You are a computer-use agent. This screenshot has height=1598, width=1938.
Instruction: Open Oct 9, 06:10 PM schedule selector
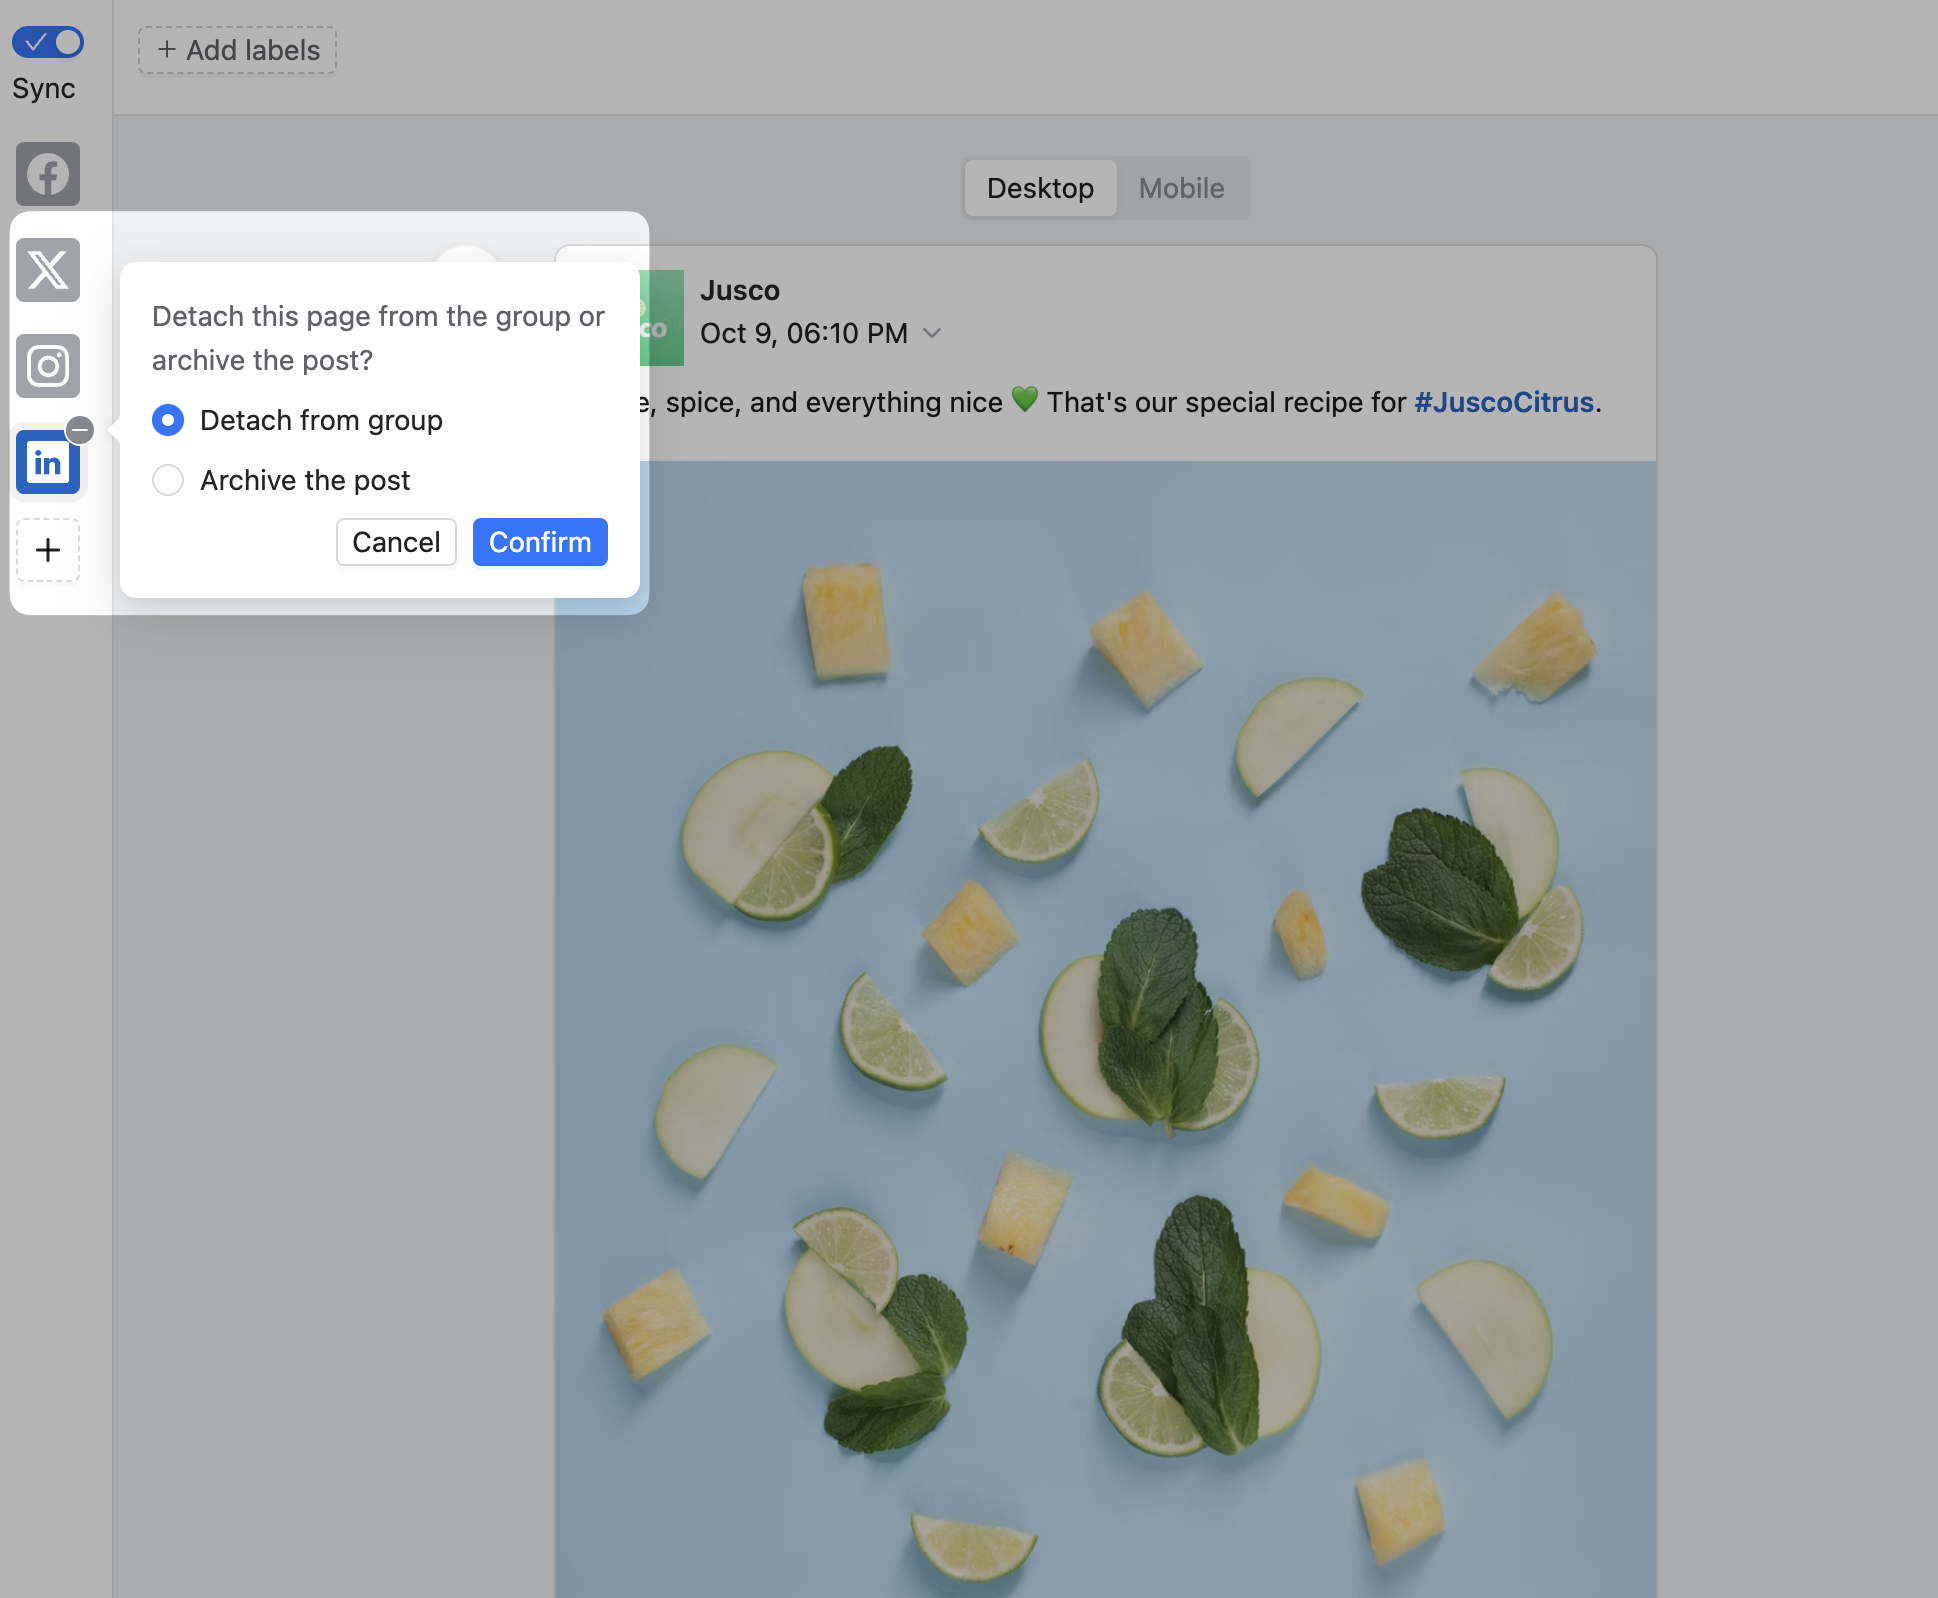[x=803, y=333]
